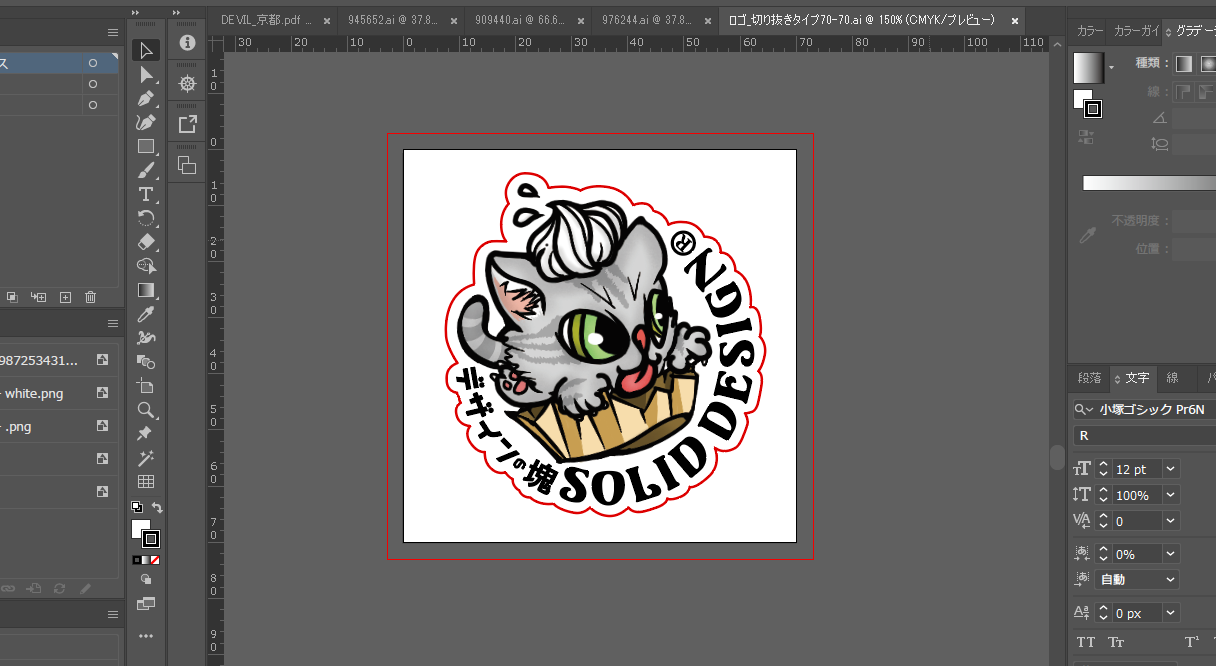Open the font size 12 pt dropdown
Screen dimensions: 1216x666
point(1171,469)
